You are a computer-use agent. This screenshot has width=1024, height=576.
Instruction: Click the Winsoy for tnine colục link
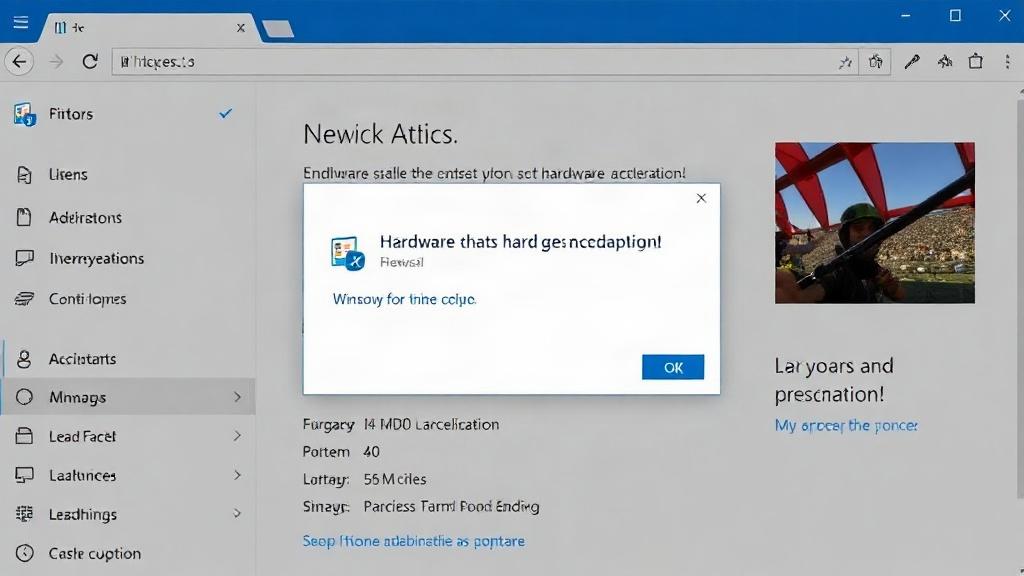click(404, 299)
